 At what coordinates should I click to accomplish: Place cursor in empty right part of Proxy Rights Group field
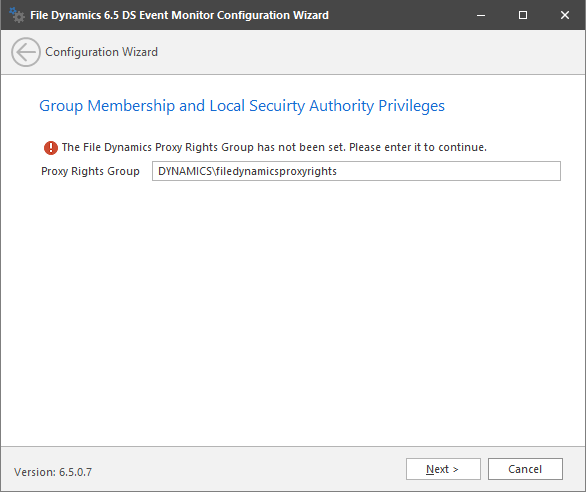click(x=448, y=171)
